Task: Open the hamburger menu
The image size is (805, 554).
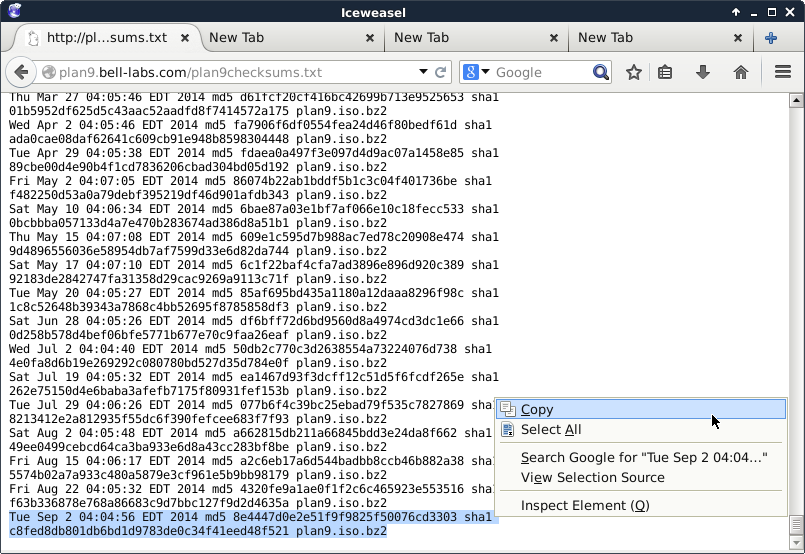Action: (x=783, y=72)
